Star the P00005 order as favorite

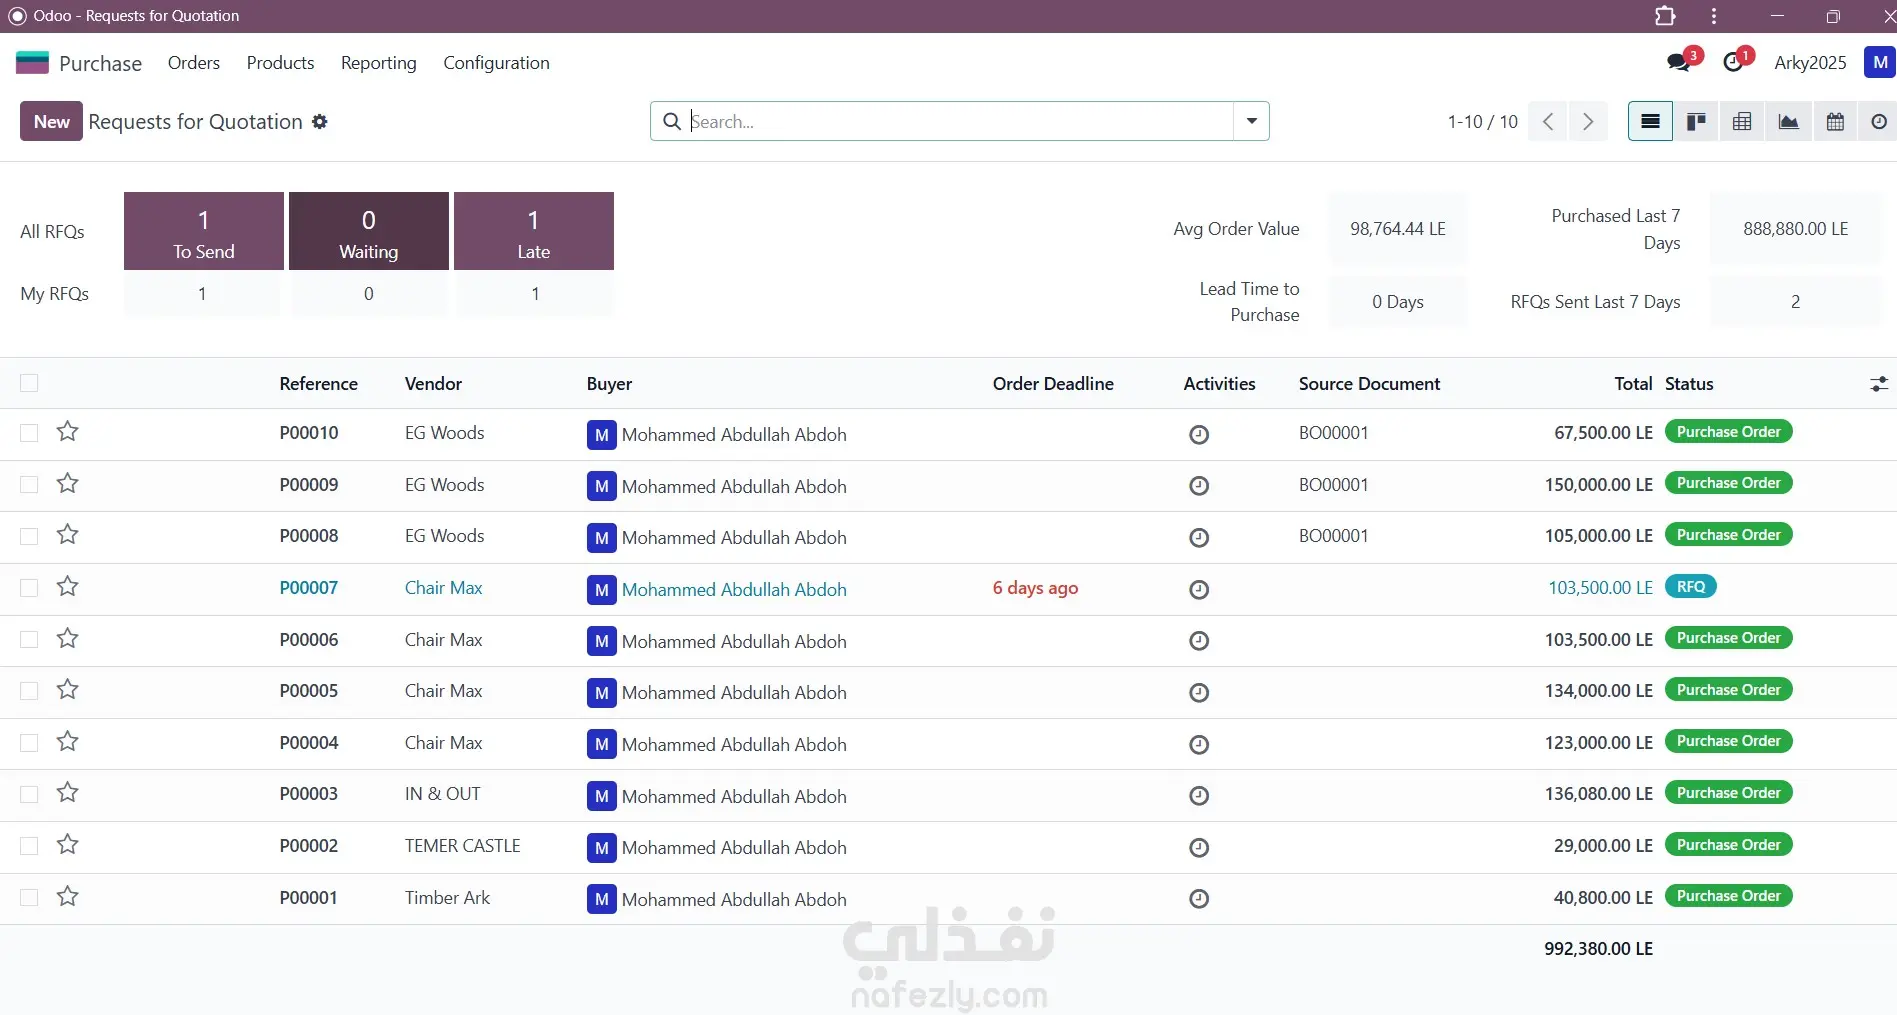(x=67, y=690)
